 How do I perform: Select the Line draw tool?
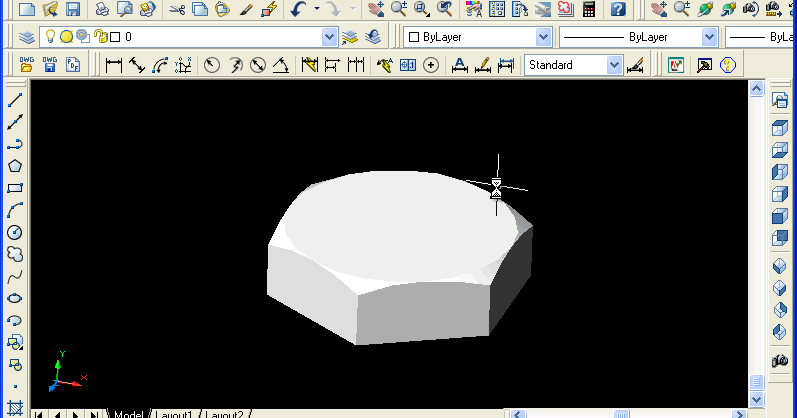coord(15,100)
